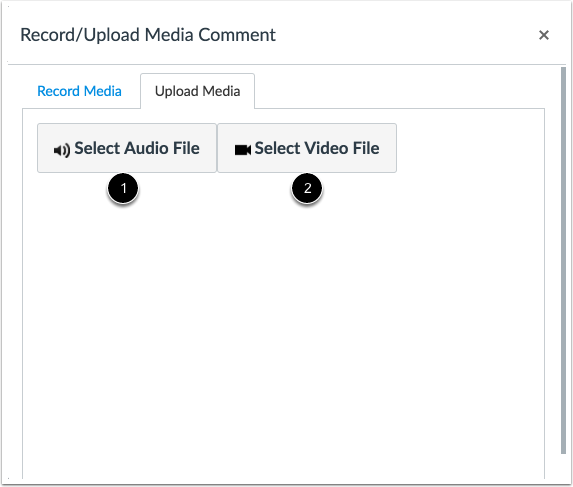573x487 pixels.
Task: Switch to the Record Media tab
Action: 79,91
